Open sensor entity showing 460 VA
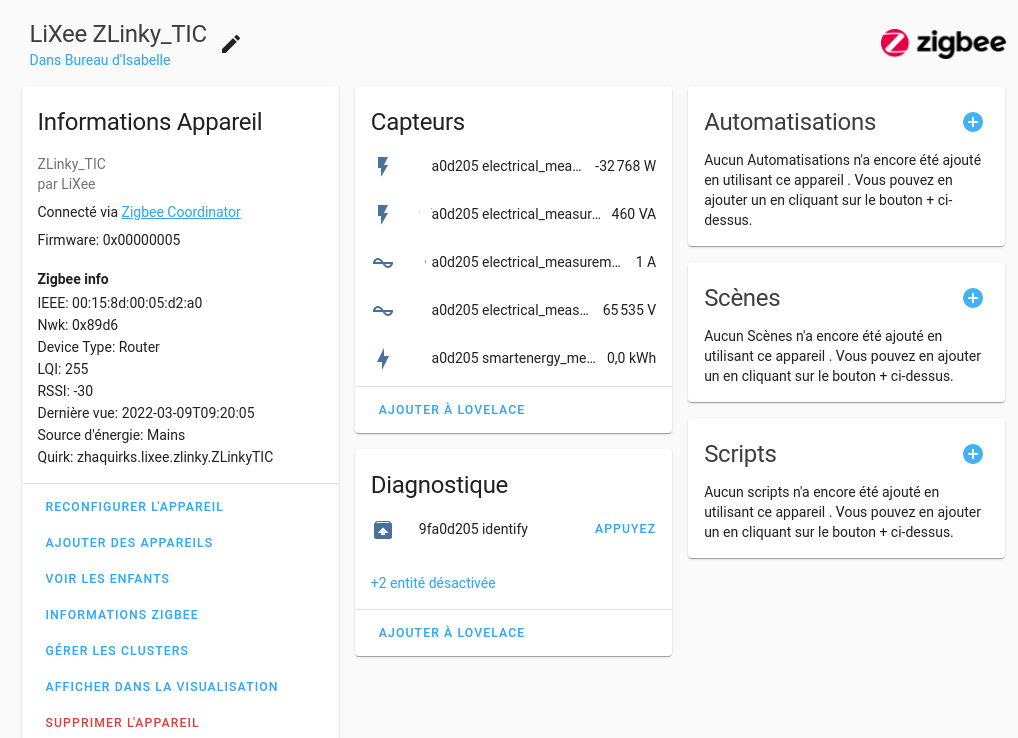 [x=514, y=214]
